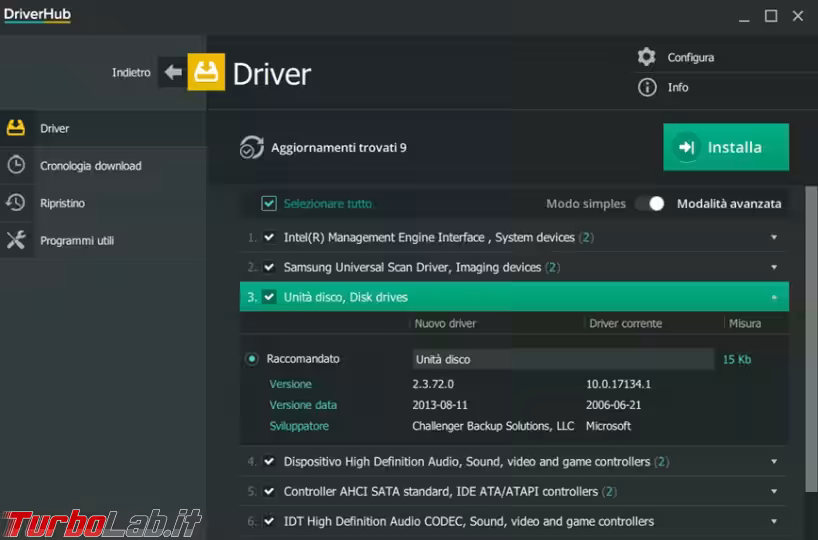Open Ripristino in sidebar
Image resolution: width=818 pixels, height=540 pixels.
(x=103, y=203)
